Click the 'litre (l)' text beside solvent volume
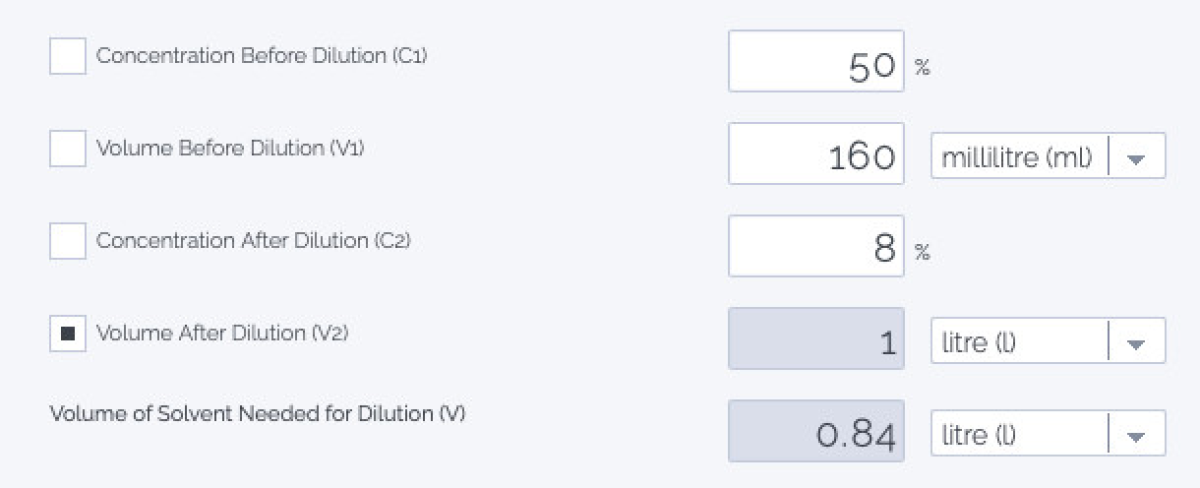Screen dimensions: 1200x488 click(x=978, y=435)
